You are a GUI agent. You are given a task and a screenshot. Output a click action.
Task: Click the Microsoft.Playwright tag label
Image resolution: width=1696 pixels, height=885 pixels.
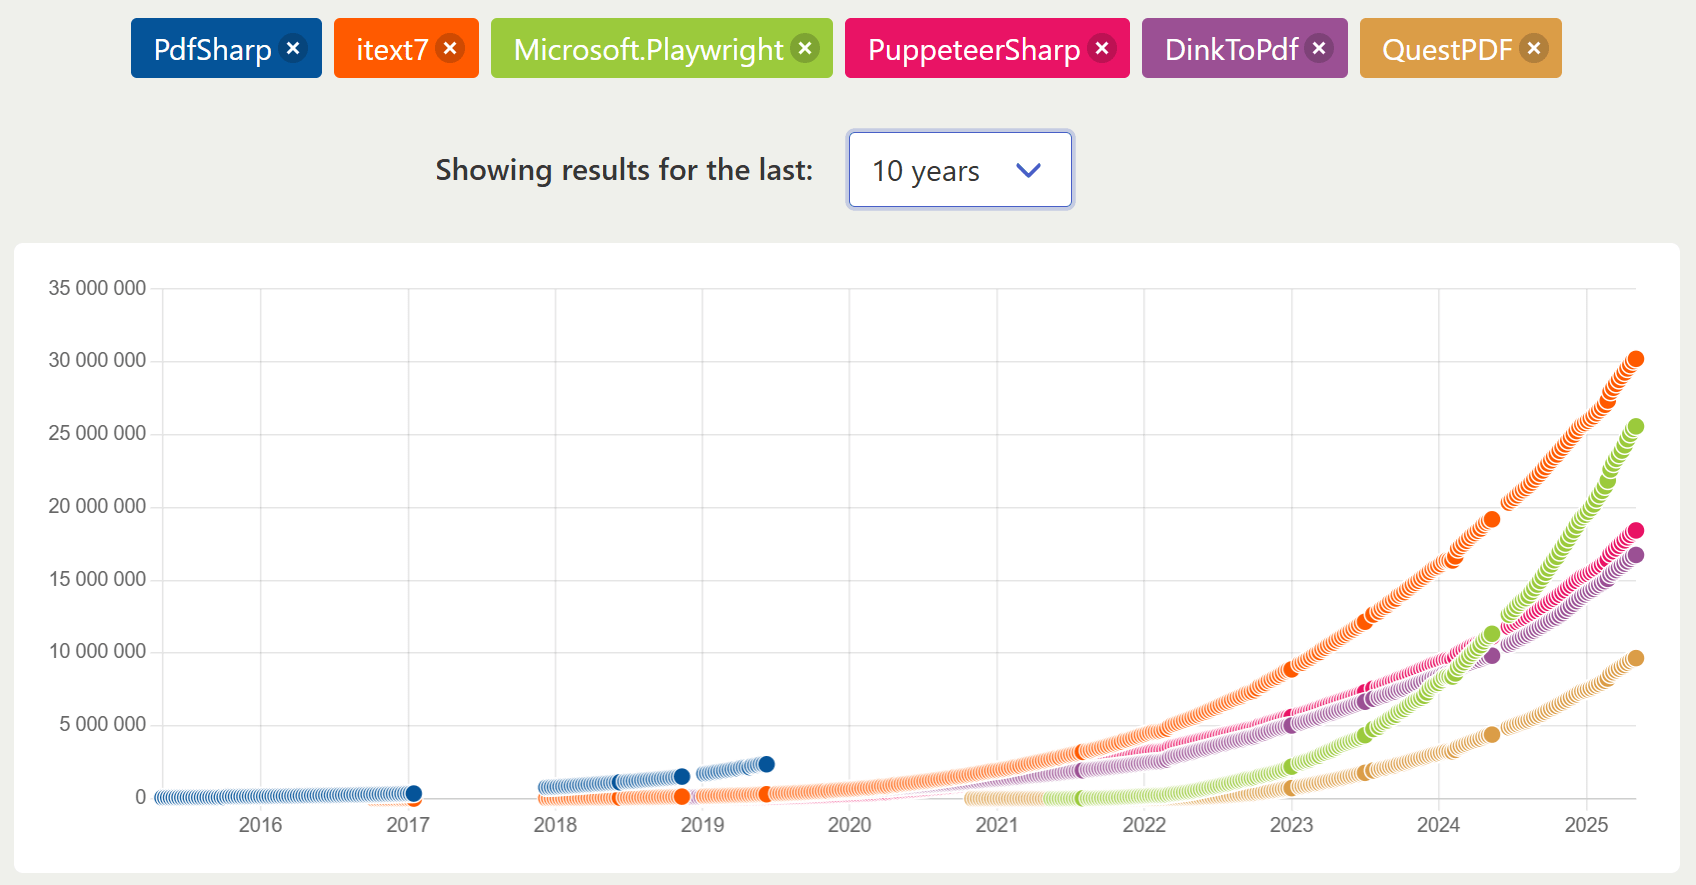point(648,49)
